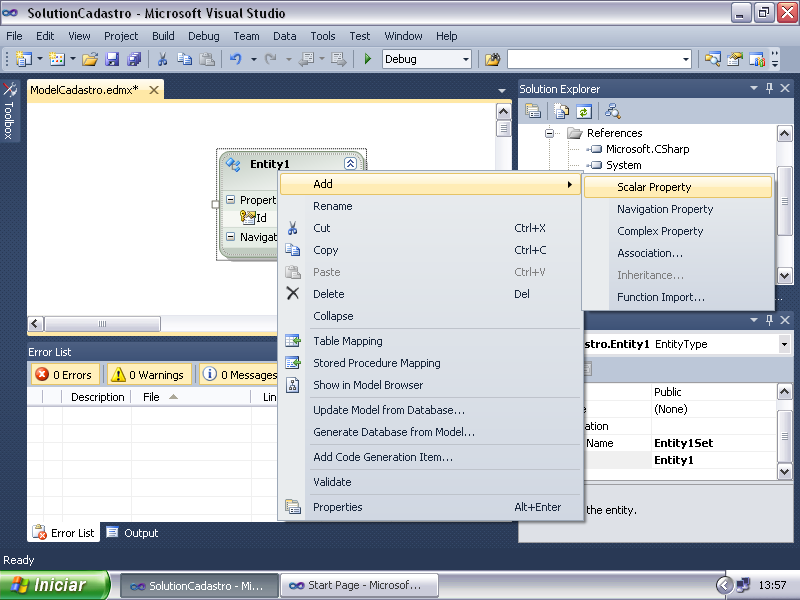Viewport: 800px width, 600px height.
Task: Click the Solution Explorer scroll down arrow
Action: tap(784, 276)
